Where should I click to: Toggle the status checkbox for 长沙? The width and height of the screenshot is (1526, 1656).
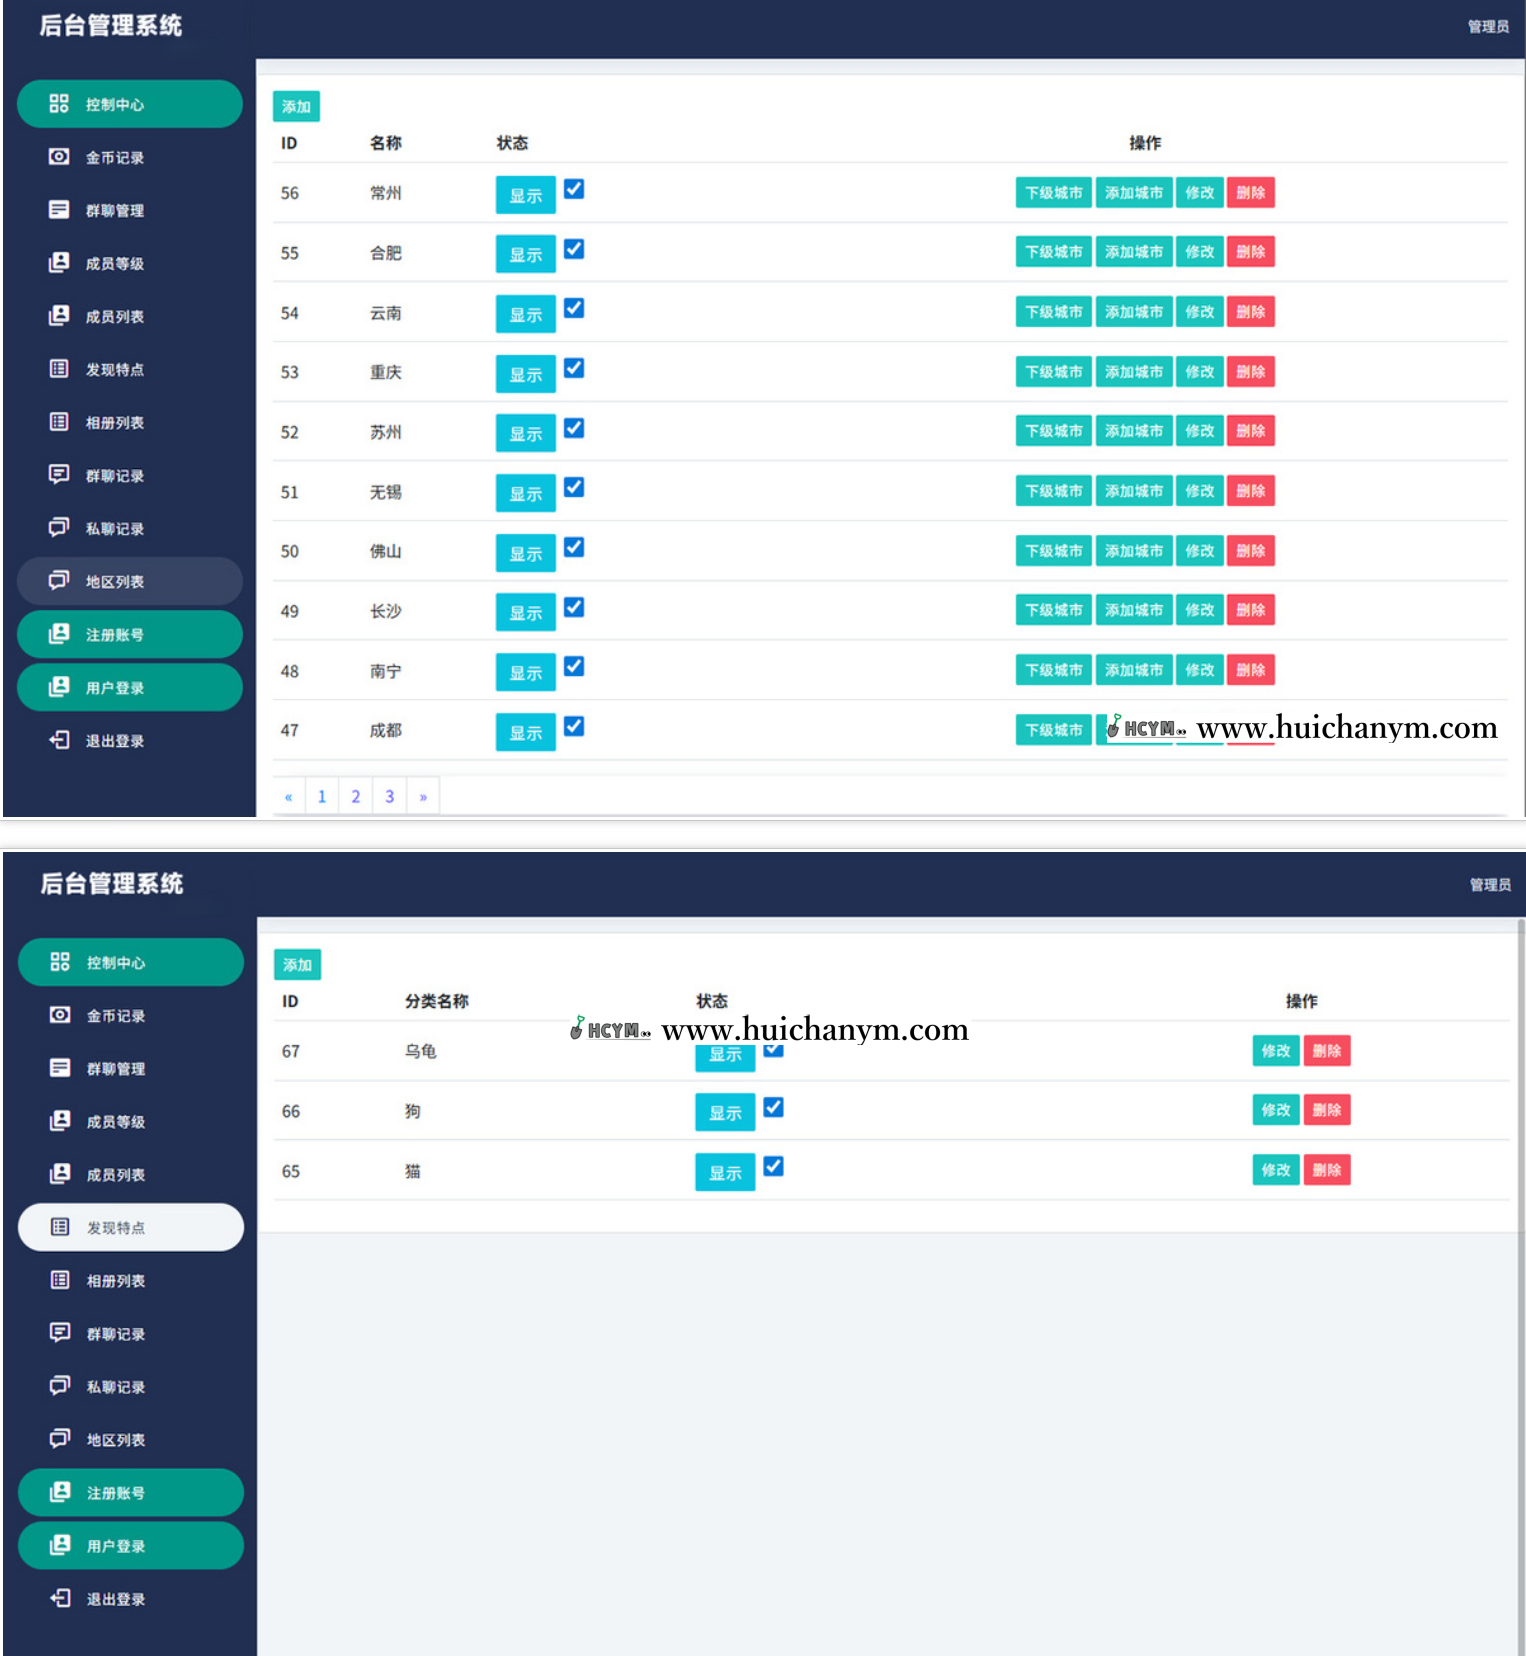pos(574,607)
